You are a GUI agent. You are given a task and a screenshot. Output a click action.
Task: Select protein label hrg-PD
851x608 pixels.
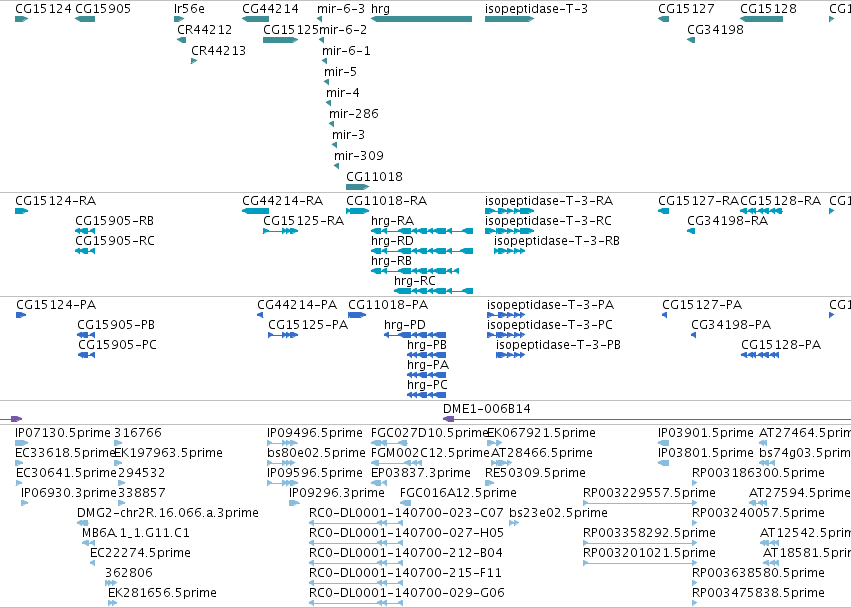405,325
